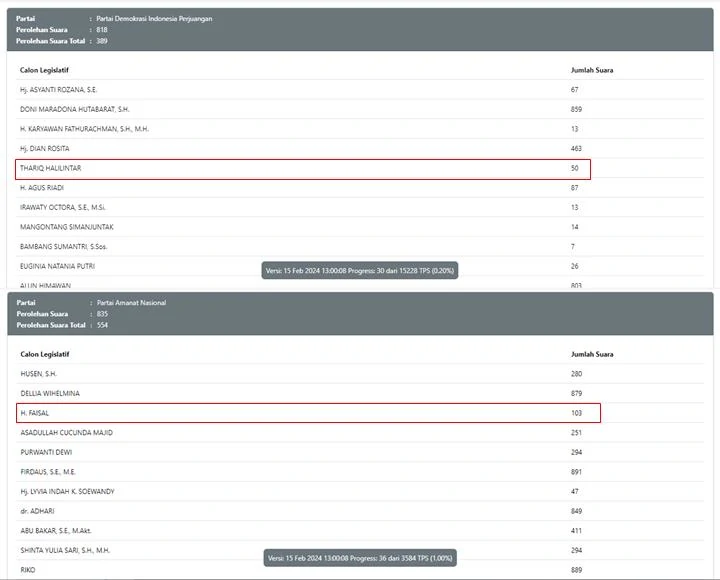Click the EUGINIA NATANIA PUTRI row
The width and height of the screenshot is (720, 580).
coord(360,266)
